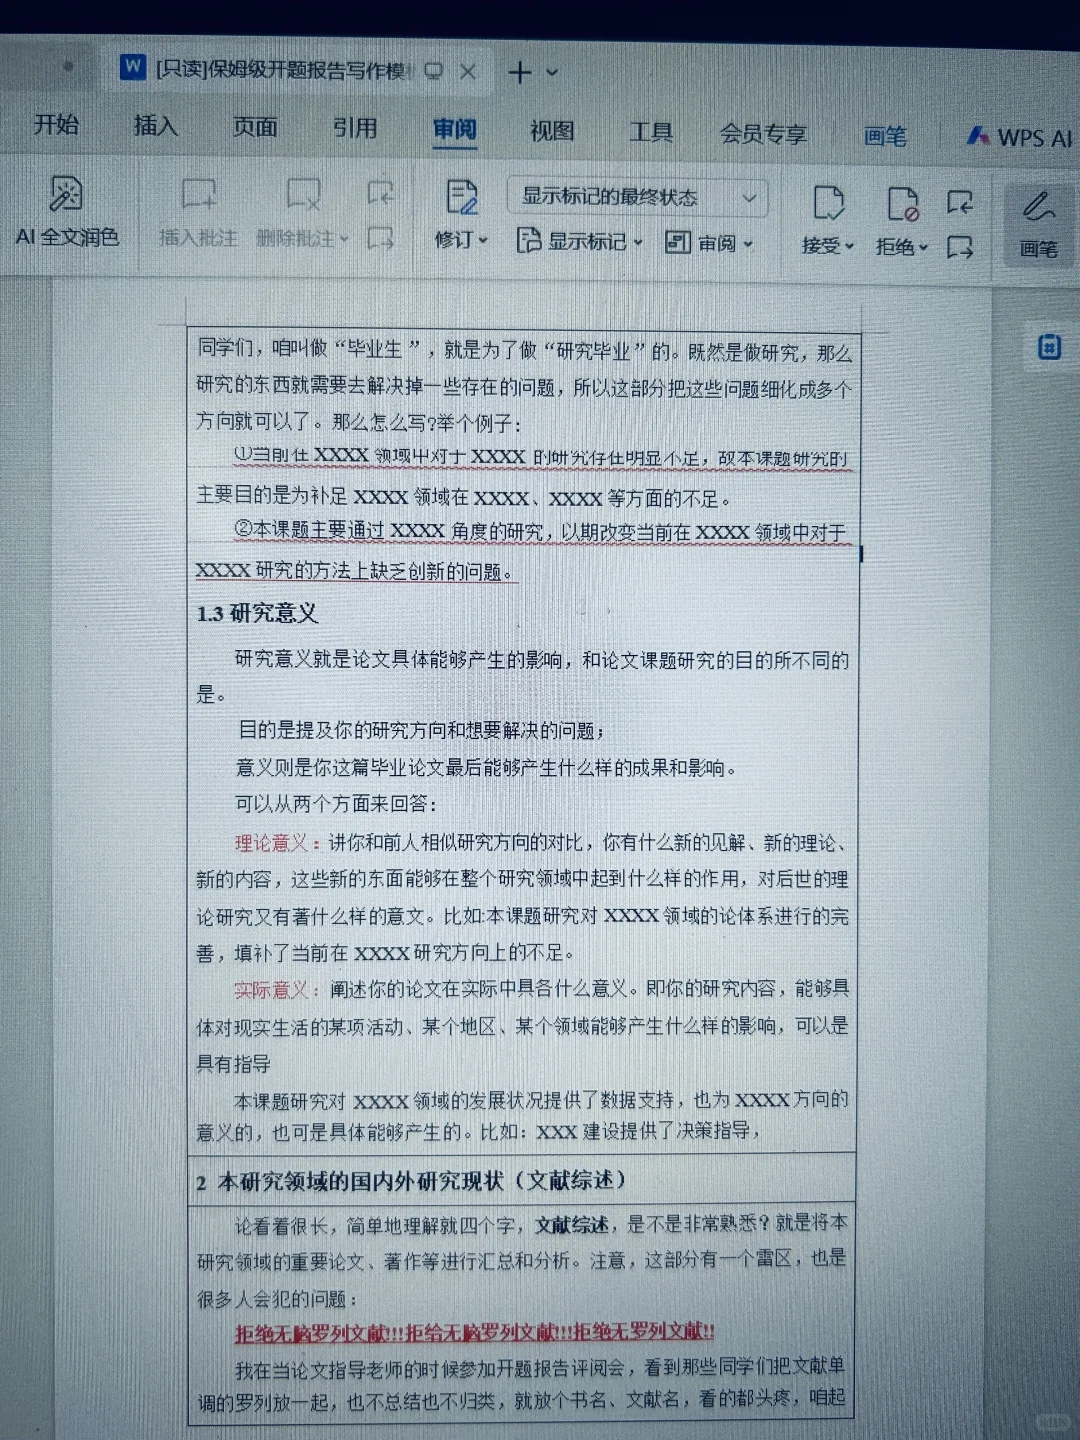Switch to the 引用 ribbon tab
Viewport: 1080px width, 1440px height.
[x=355, y=128]
